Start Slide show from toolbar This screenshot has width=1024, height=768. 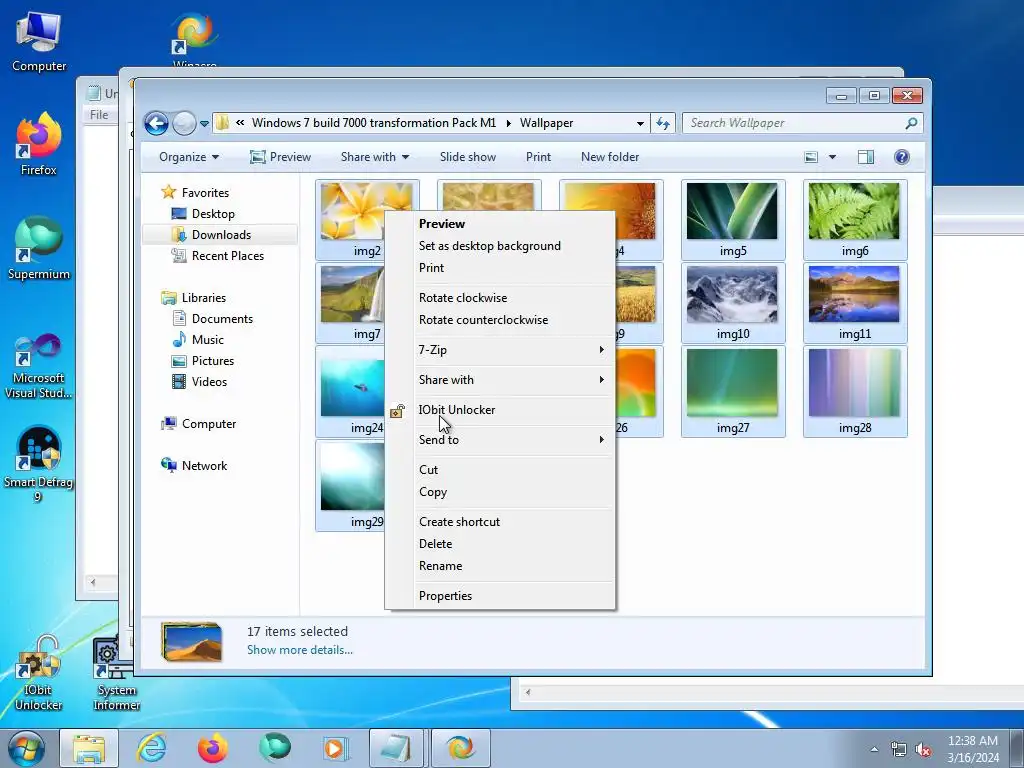(468, 157)
